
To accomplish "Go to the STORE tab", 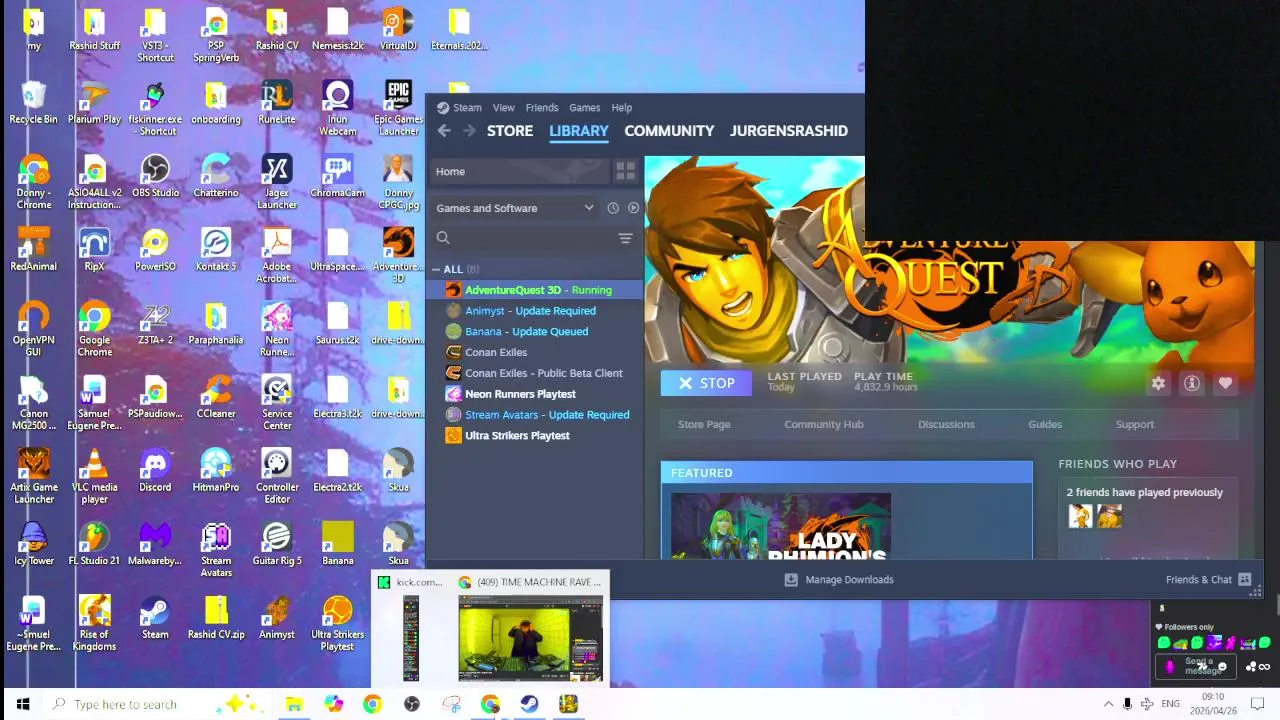I will (510, 131).
